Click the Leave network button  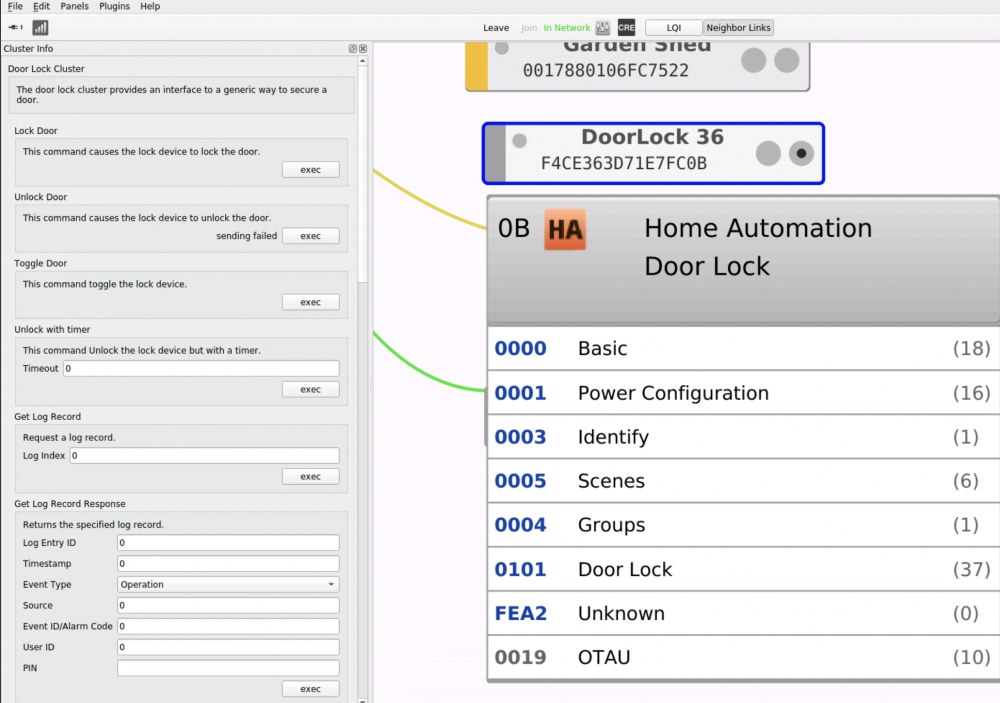[x=496, y=28]
